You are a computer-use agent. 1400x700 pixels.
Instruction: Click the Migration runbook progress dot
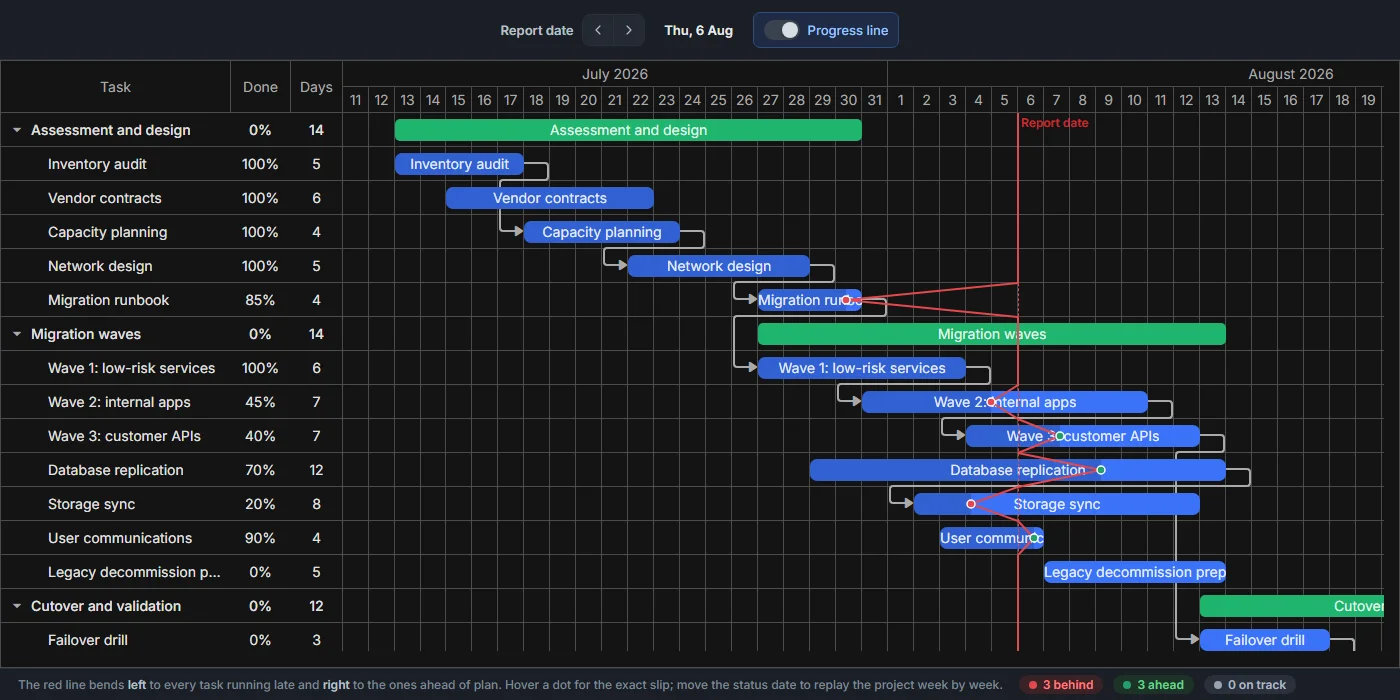click(846, 300)
